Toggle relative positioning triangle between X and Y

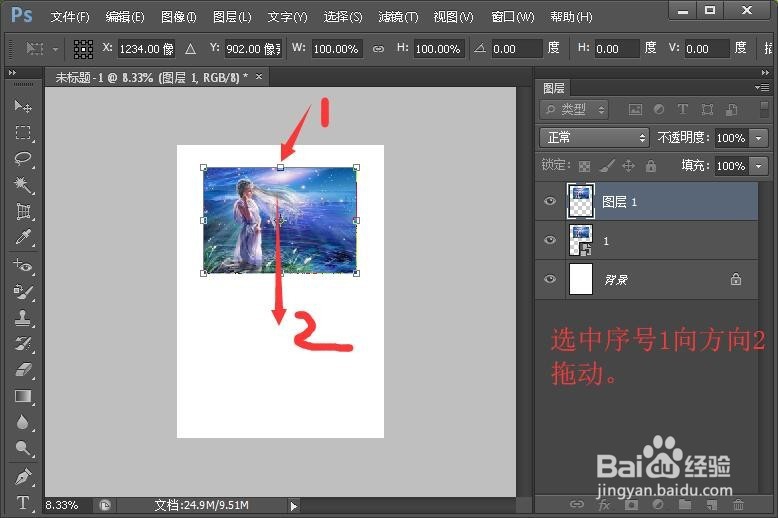[x=191, y=49]
